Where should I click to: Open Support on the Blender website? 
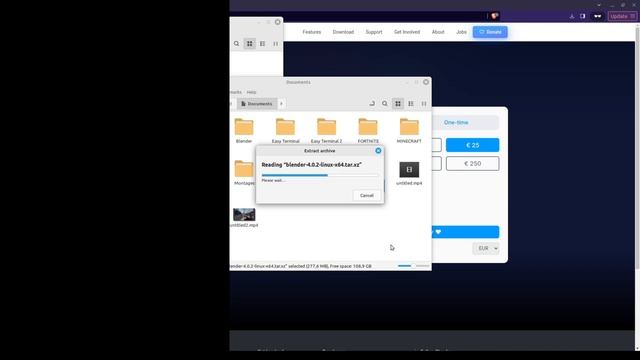374,32
